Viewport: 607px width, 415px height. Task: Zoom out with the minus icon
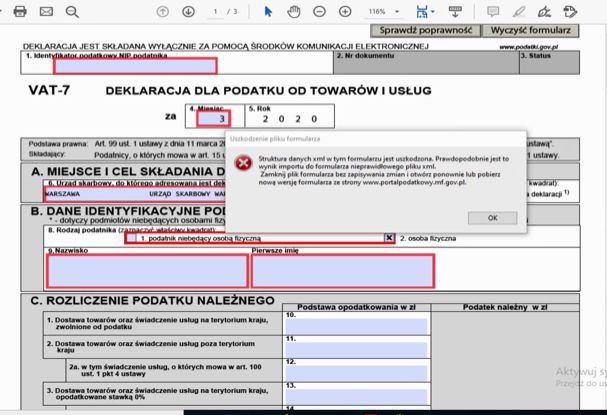coord(319,12)
